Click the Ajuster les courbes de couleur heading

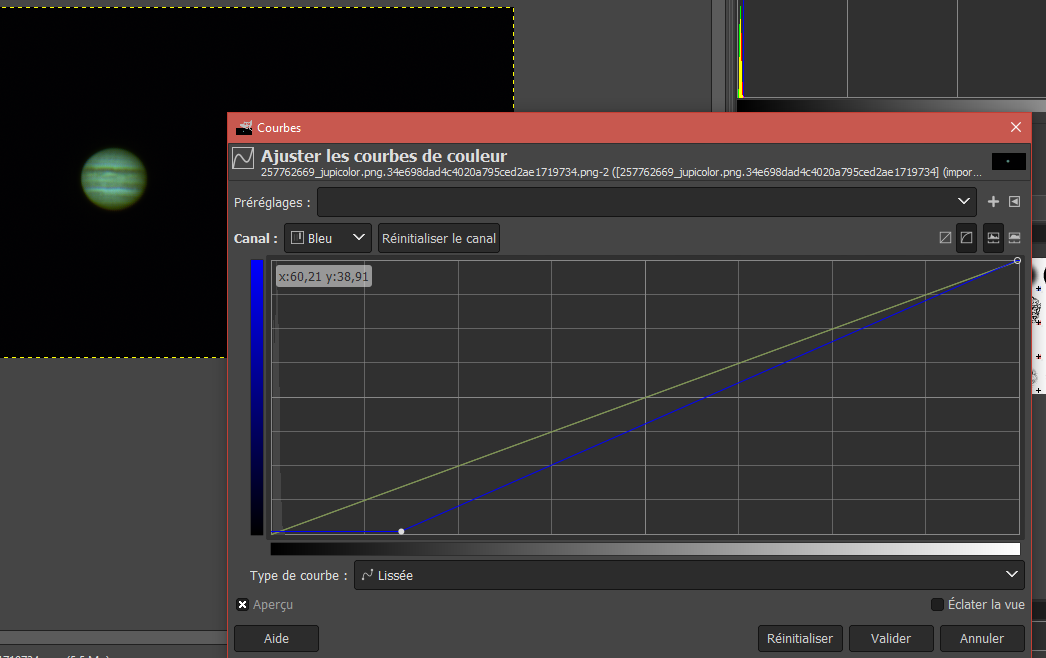click(x=384, y=156)
